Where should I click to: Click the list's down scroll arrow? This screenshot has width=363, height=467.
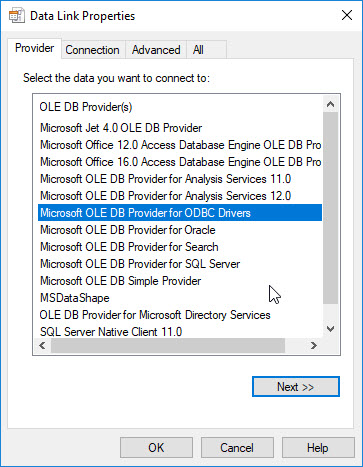click(x=330, y=329)
